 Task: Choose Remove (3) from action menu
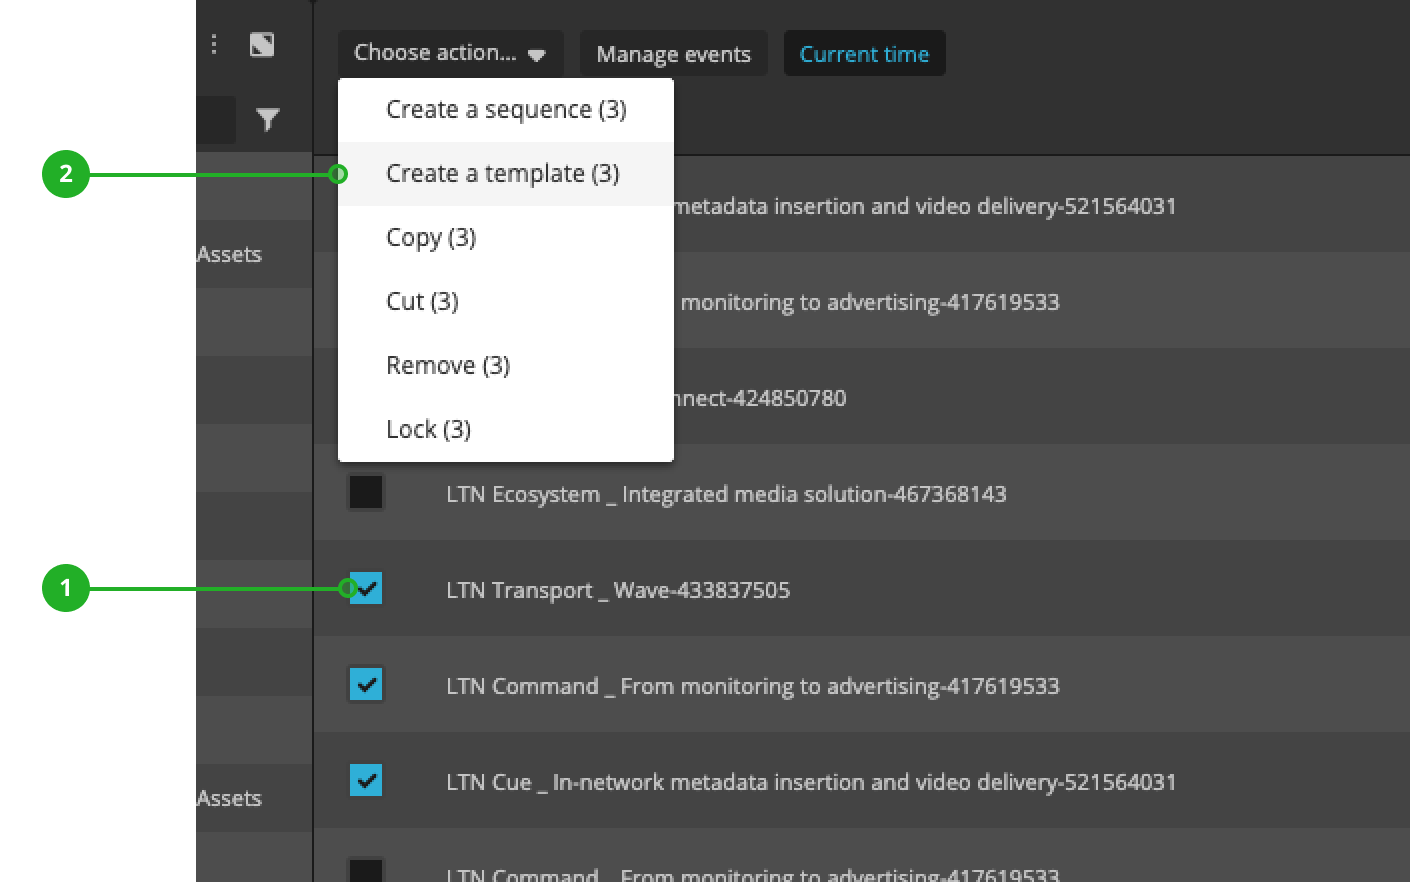point(448,366)
